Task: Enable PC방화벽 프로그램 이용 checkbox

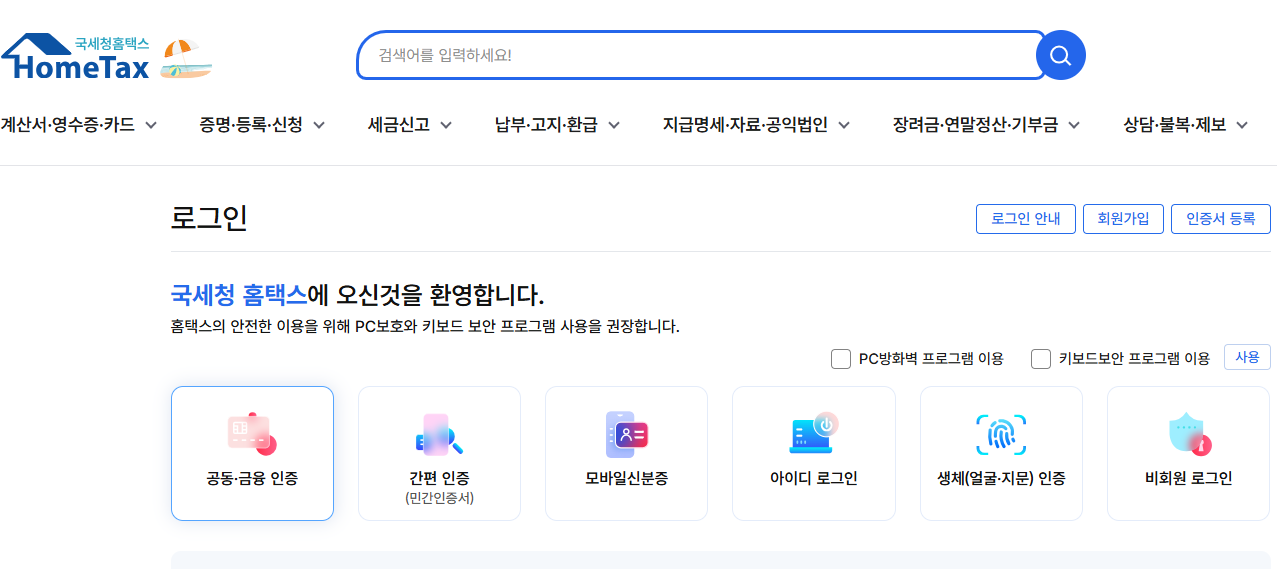Action: pyautogui.click(x=841, y=358)
